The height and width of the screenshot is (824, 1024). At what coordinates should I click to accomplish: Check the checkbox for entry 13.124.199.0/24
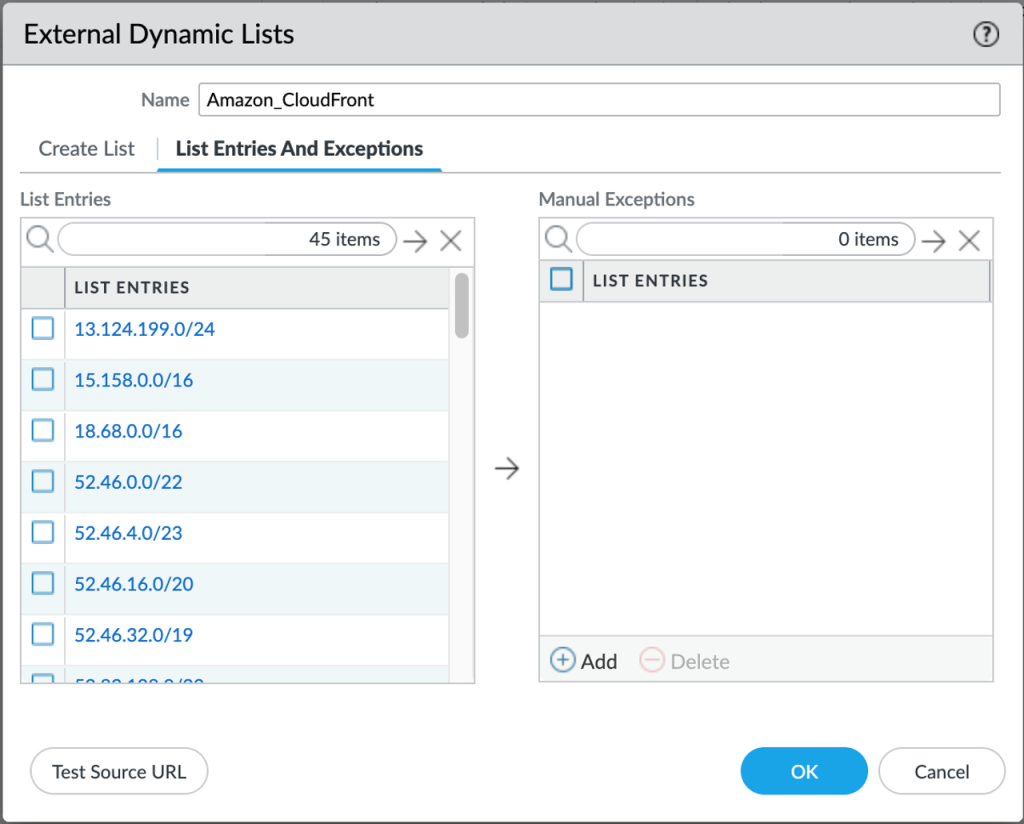click(x=42, y=328)
